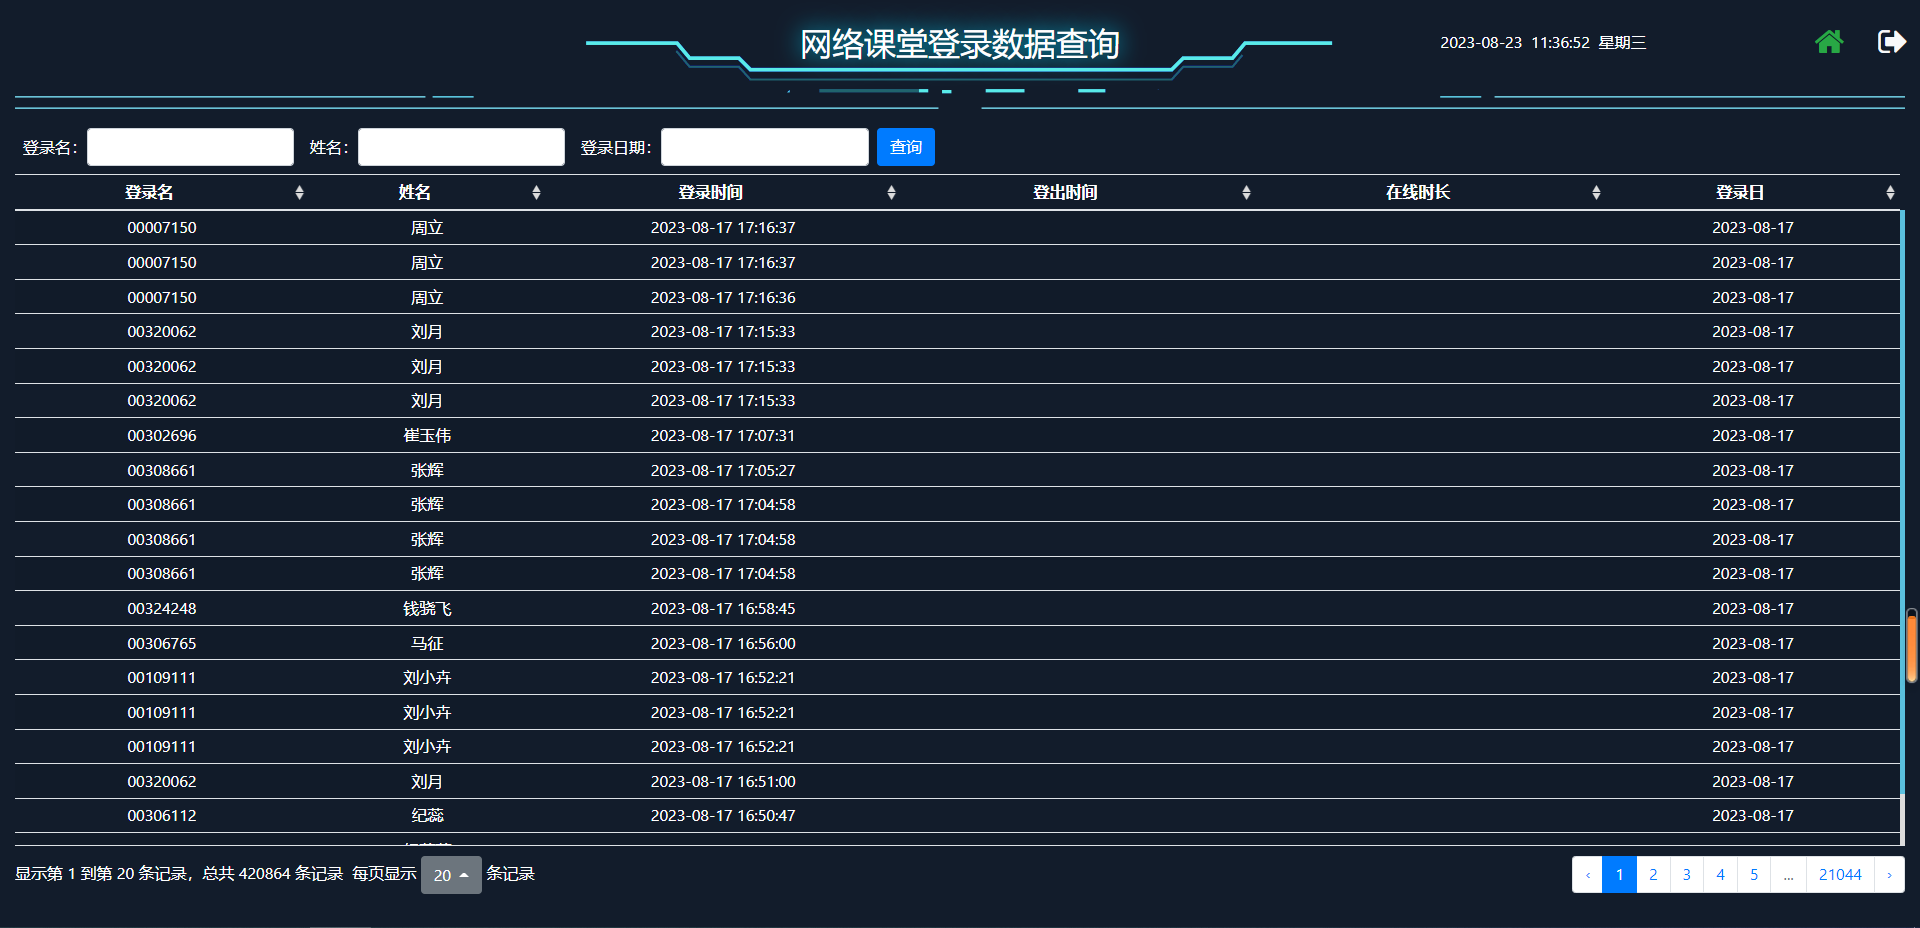Click login time 2023-08-17 16:56:00
Image resolution: width=1920 pixels, height=928 pixels.
pos(723,644)
